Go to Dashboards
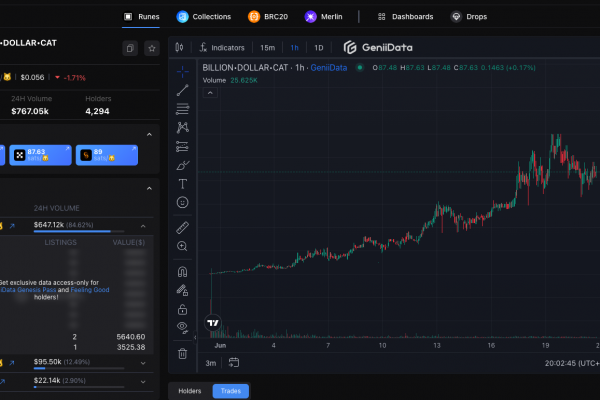The height and width of the screenshot is (400, 600). [405, 16]
